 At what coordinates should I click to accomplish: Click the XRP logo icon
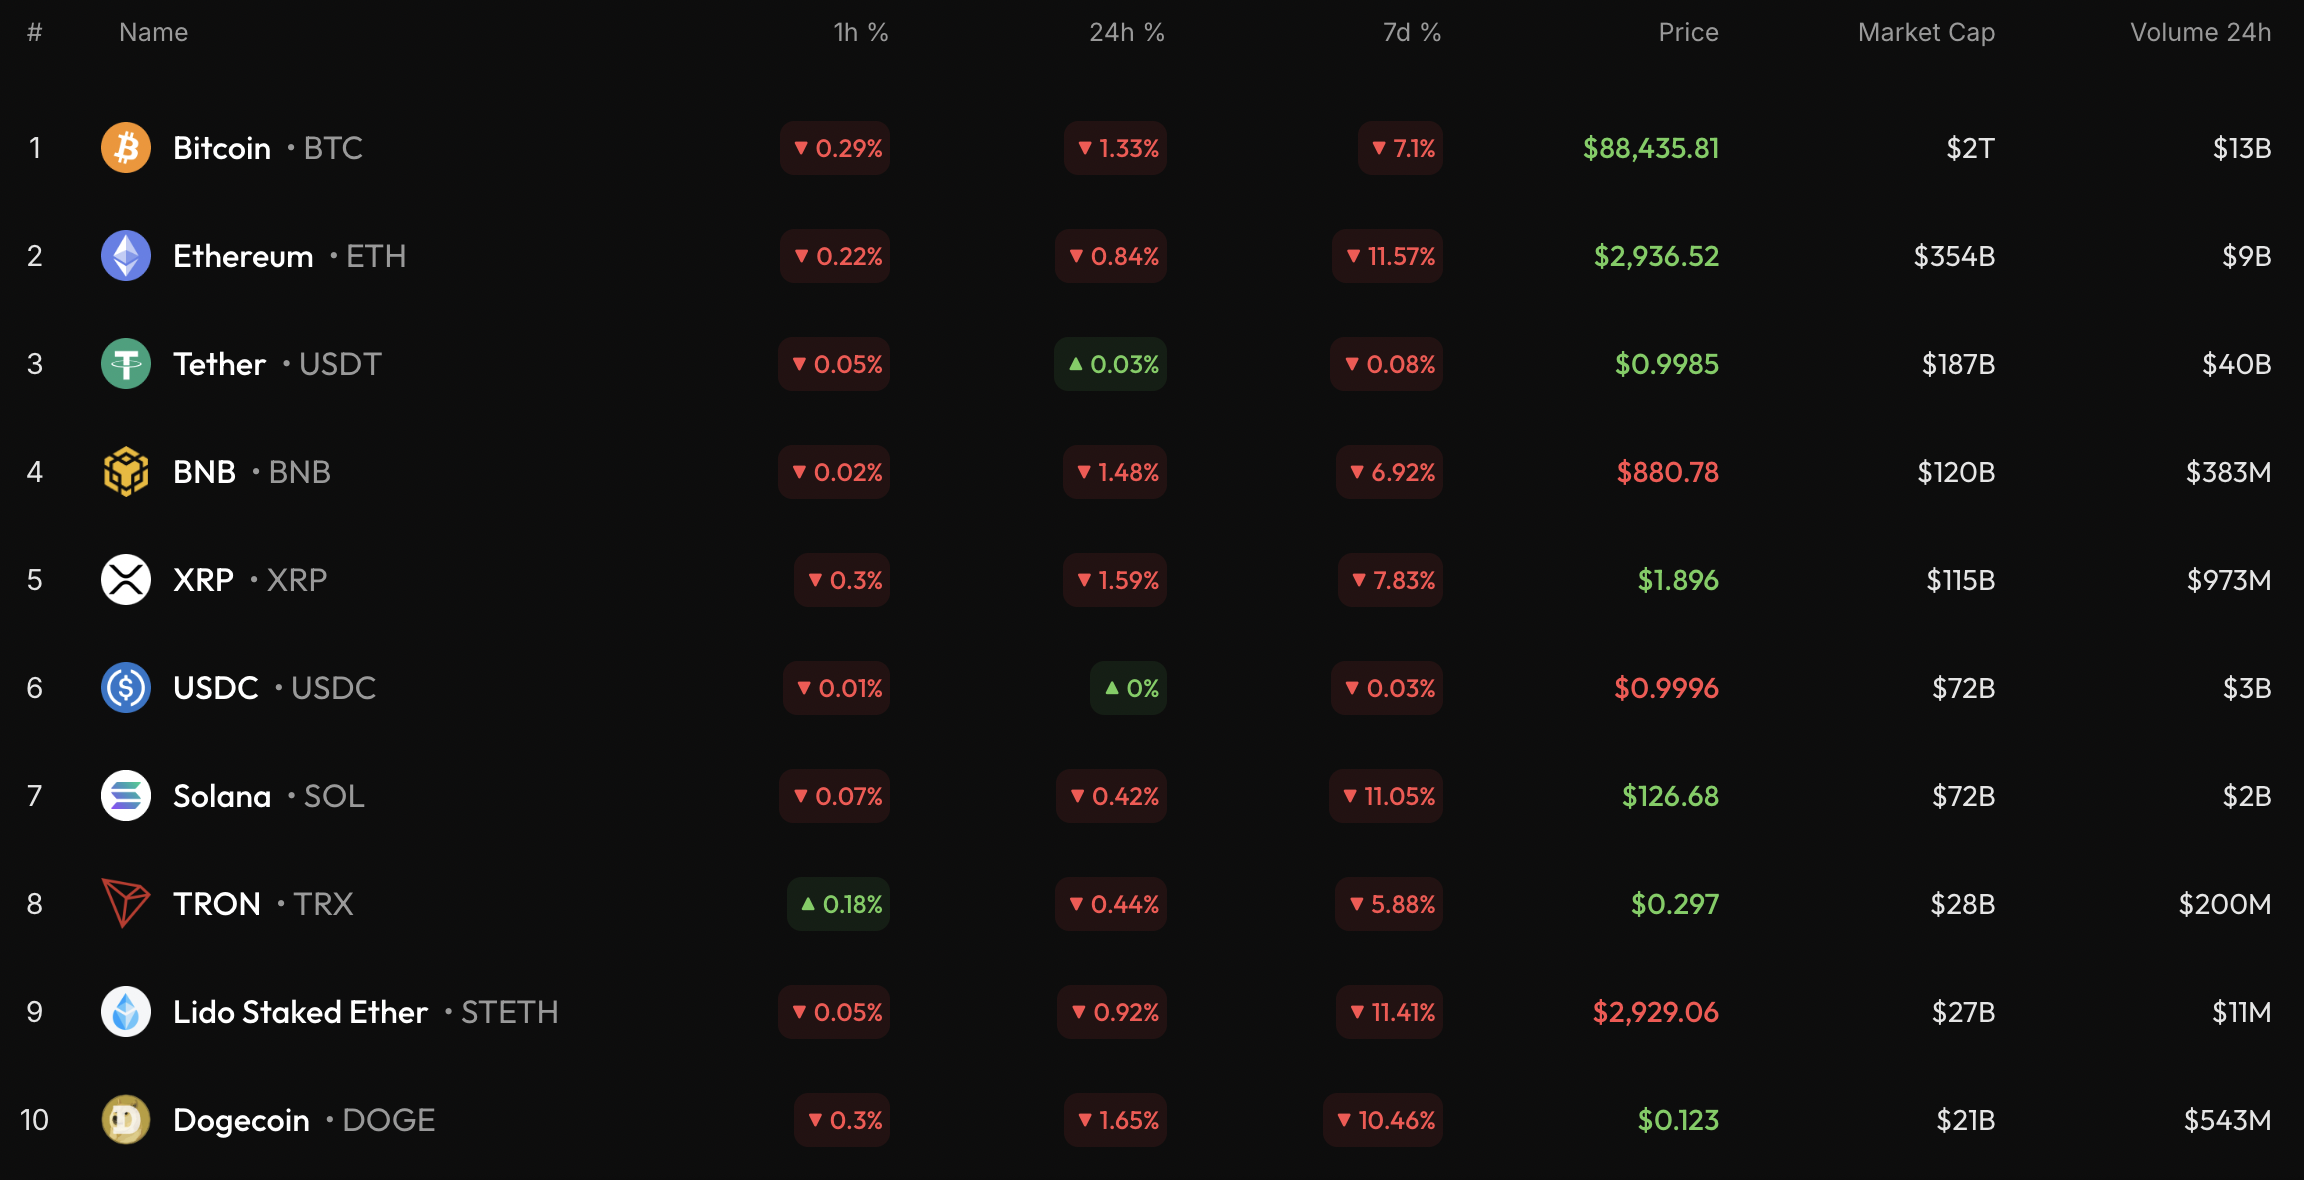tap(126, 580)
